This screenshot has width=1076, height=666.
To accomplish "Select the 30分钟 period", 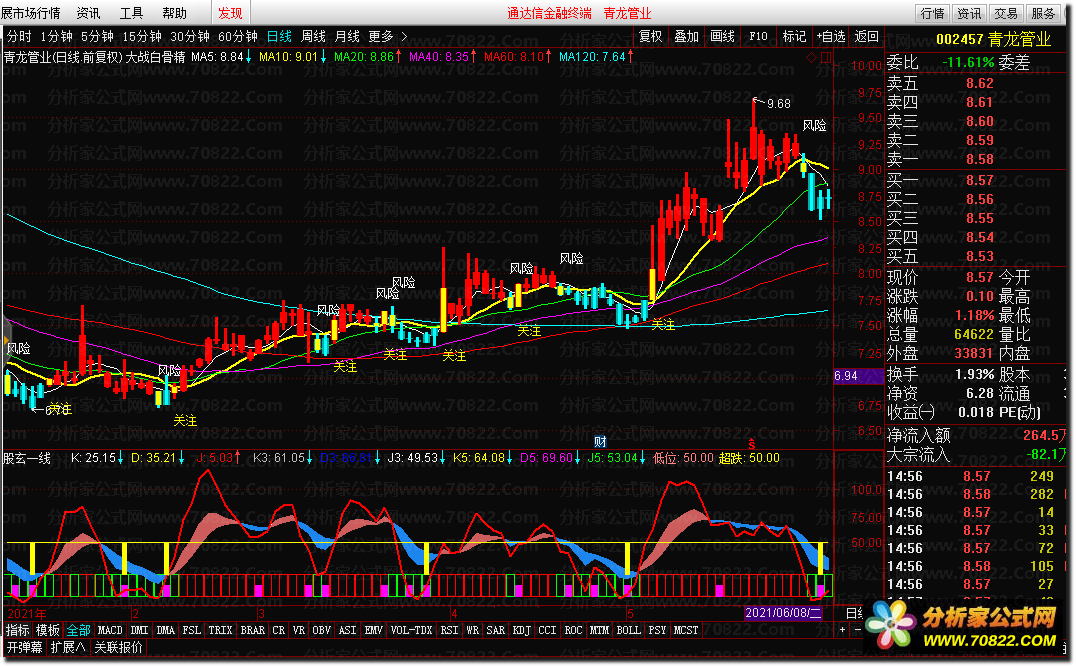I will click(x=189, y=36).
